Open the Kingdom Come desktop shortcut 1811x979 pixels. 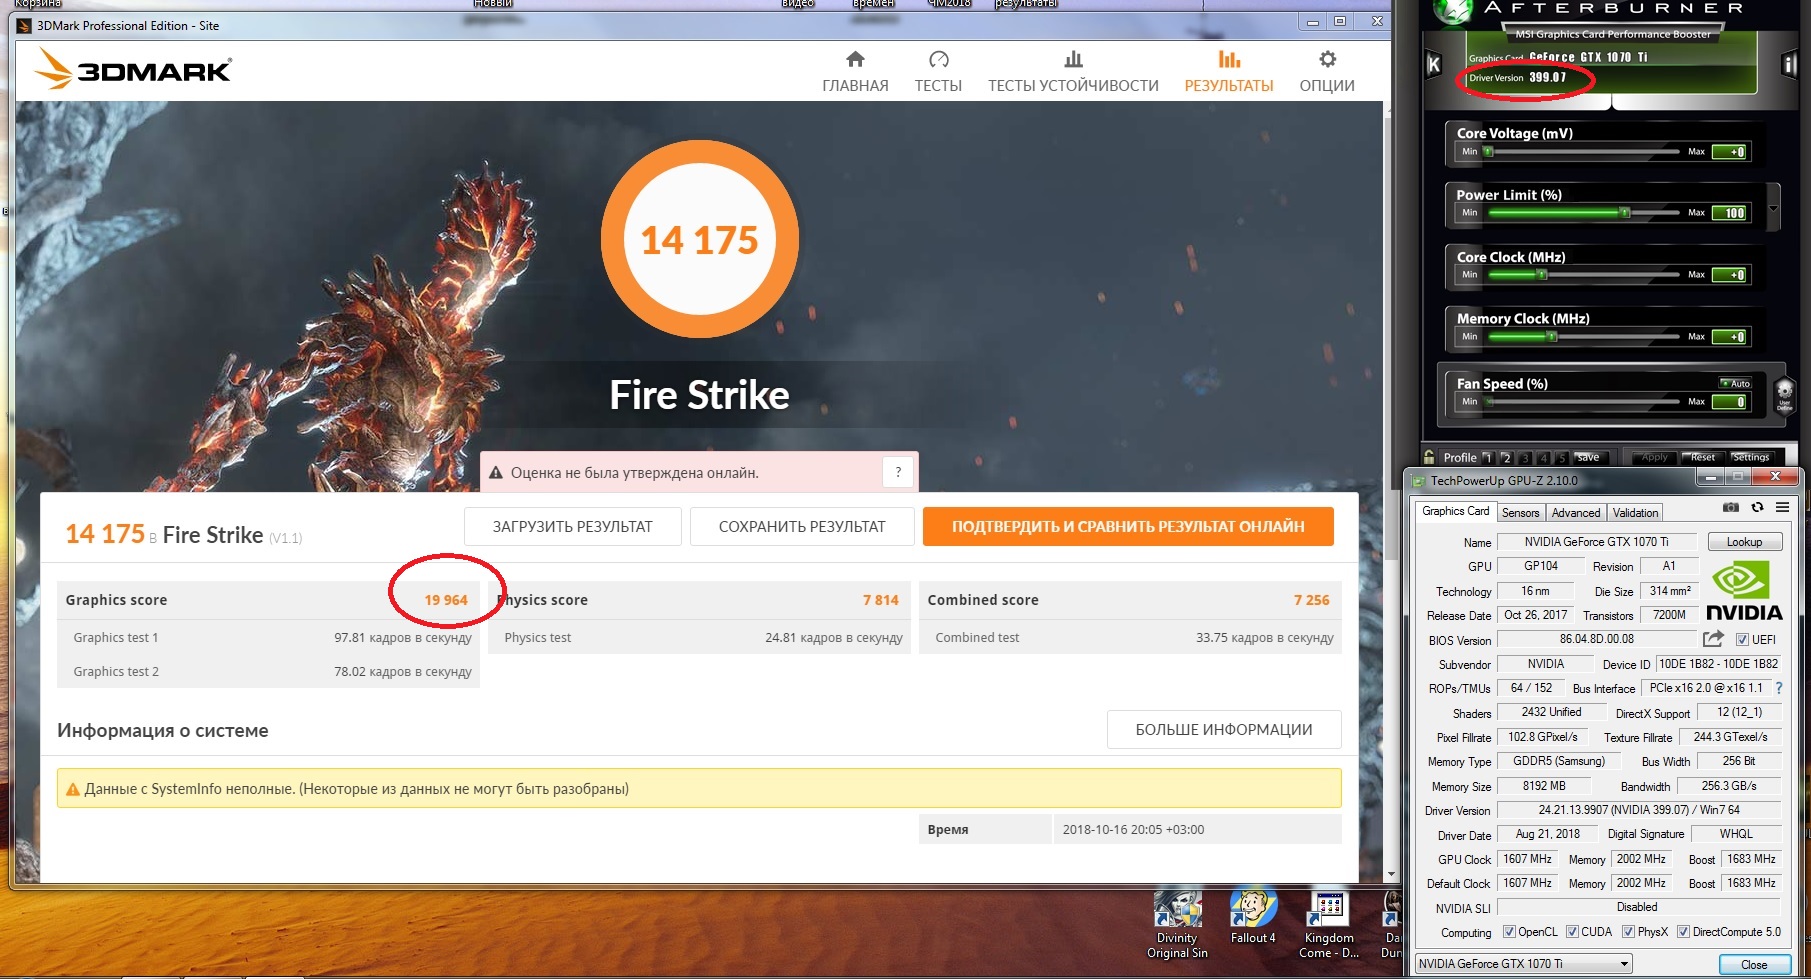click(1329, 924)
